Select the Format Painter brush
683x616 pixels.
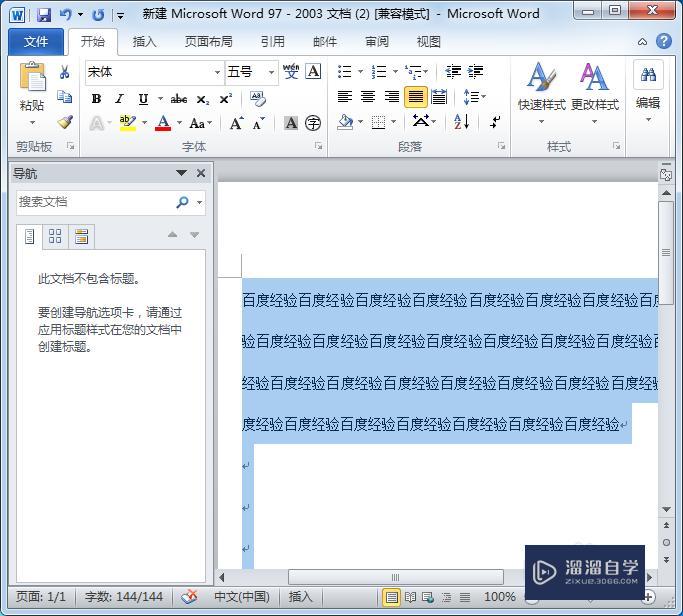[64, 122]
